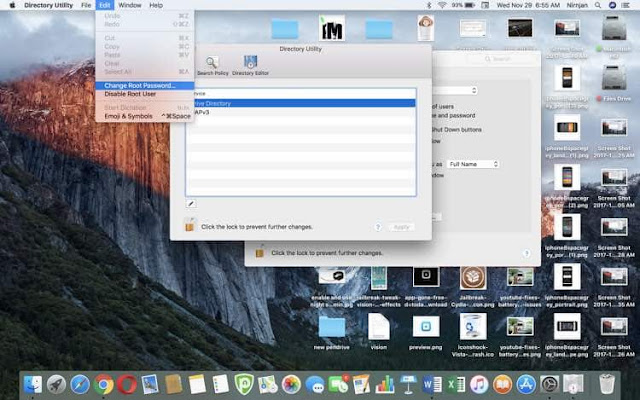The image size is (640, 400).
Task: Open the popup menu above 'of users' in the background window
Action: tap(455, 90)
